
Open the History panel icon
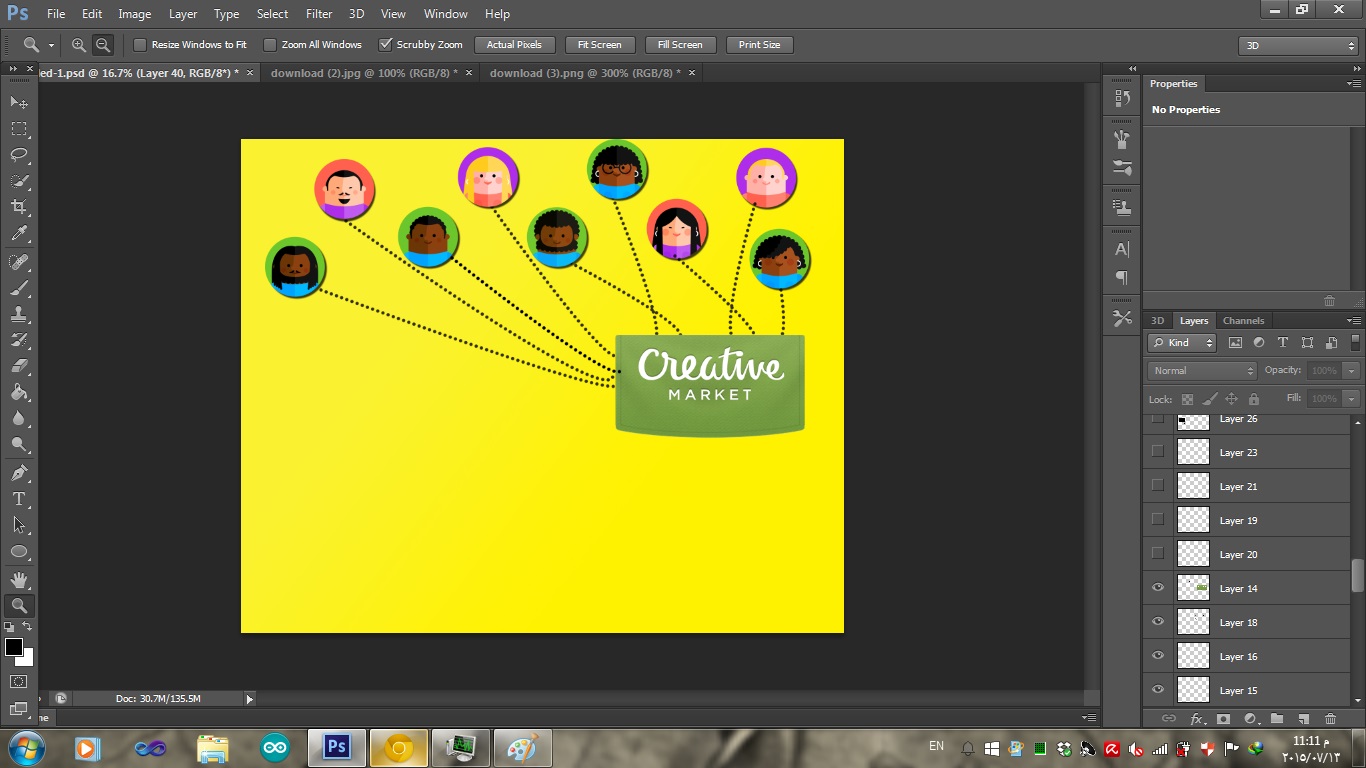pos(1122,98)
